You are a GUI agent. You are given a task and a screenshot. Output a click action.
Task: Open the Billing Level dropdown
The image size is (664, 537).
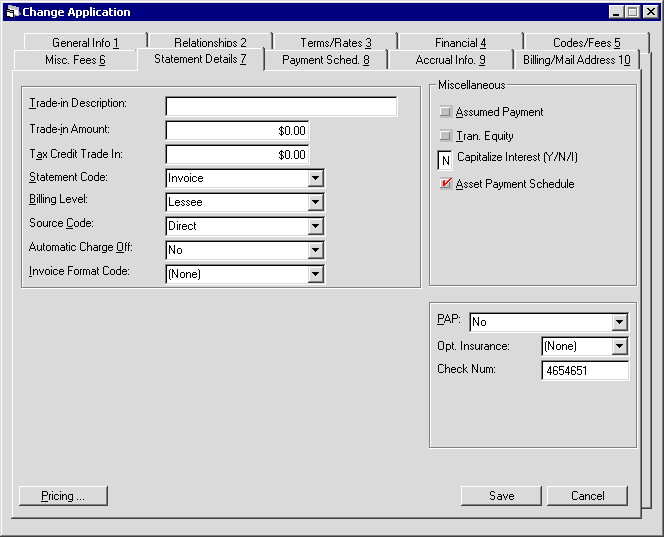click(315, 202)
